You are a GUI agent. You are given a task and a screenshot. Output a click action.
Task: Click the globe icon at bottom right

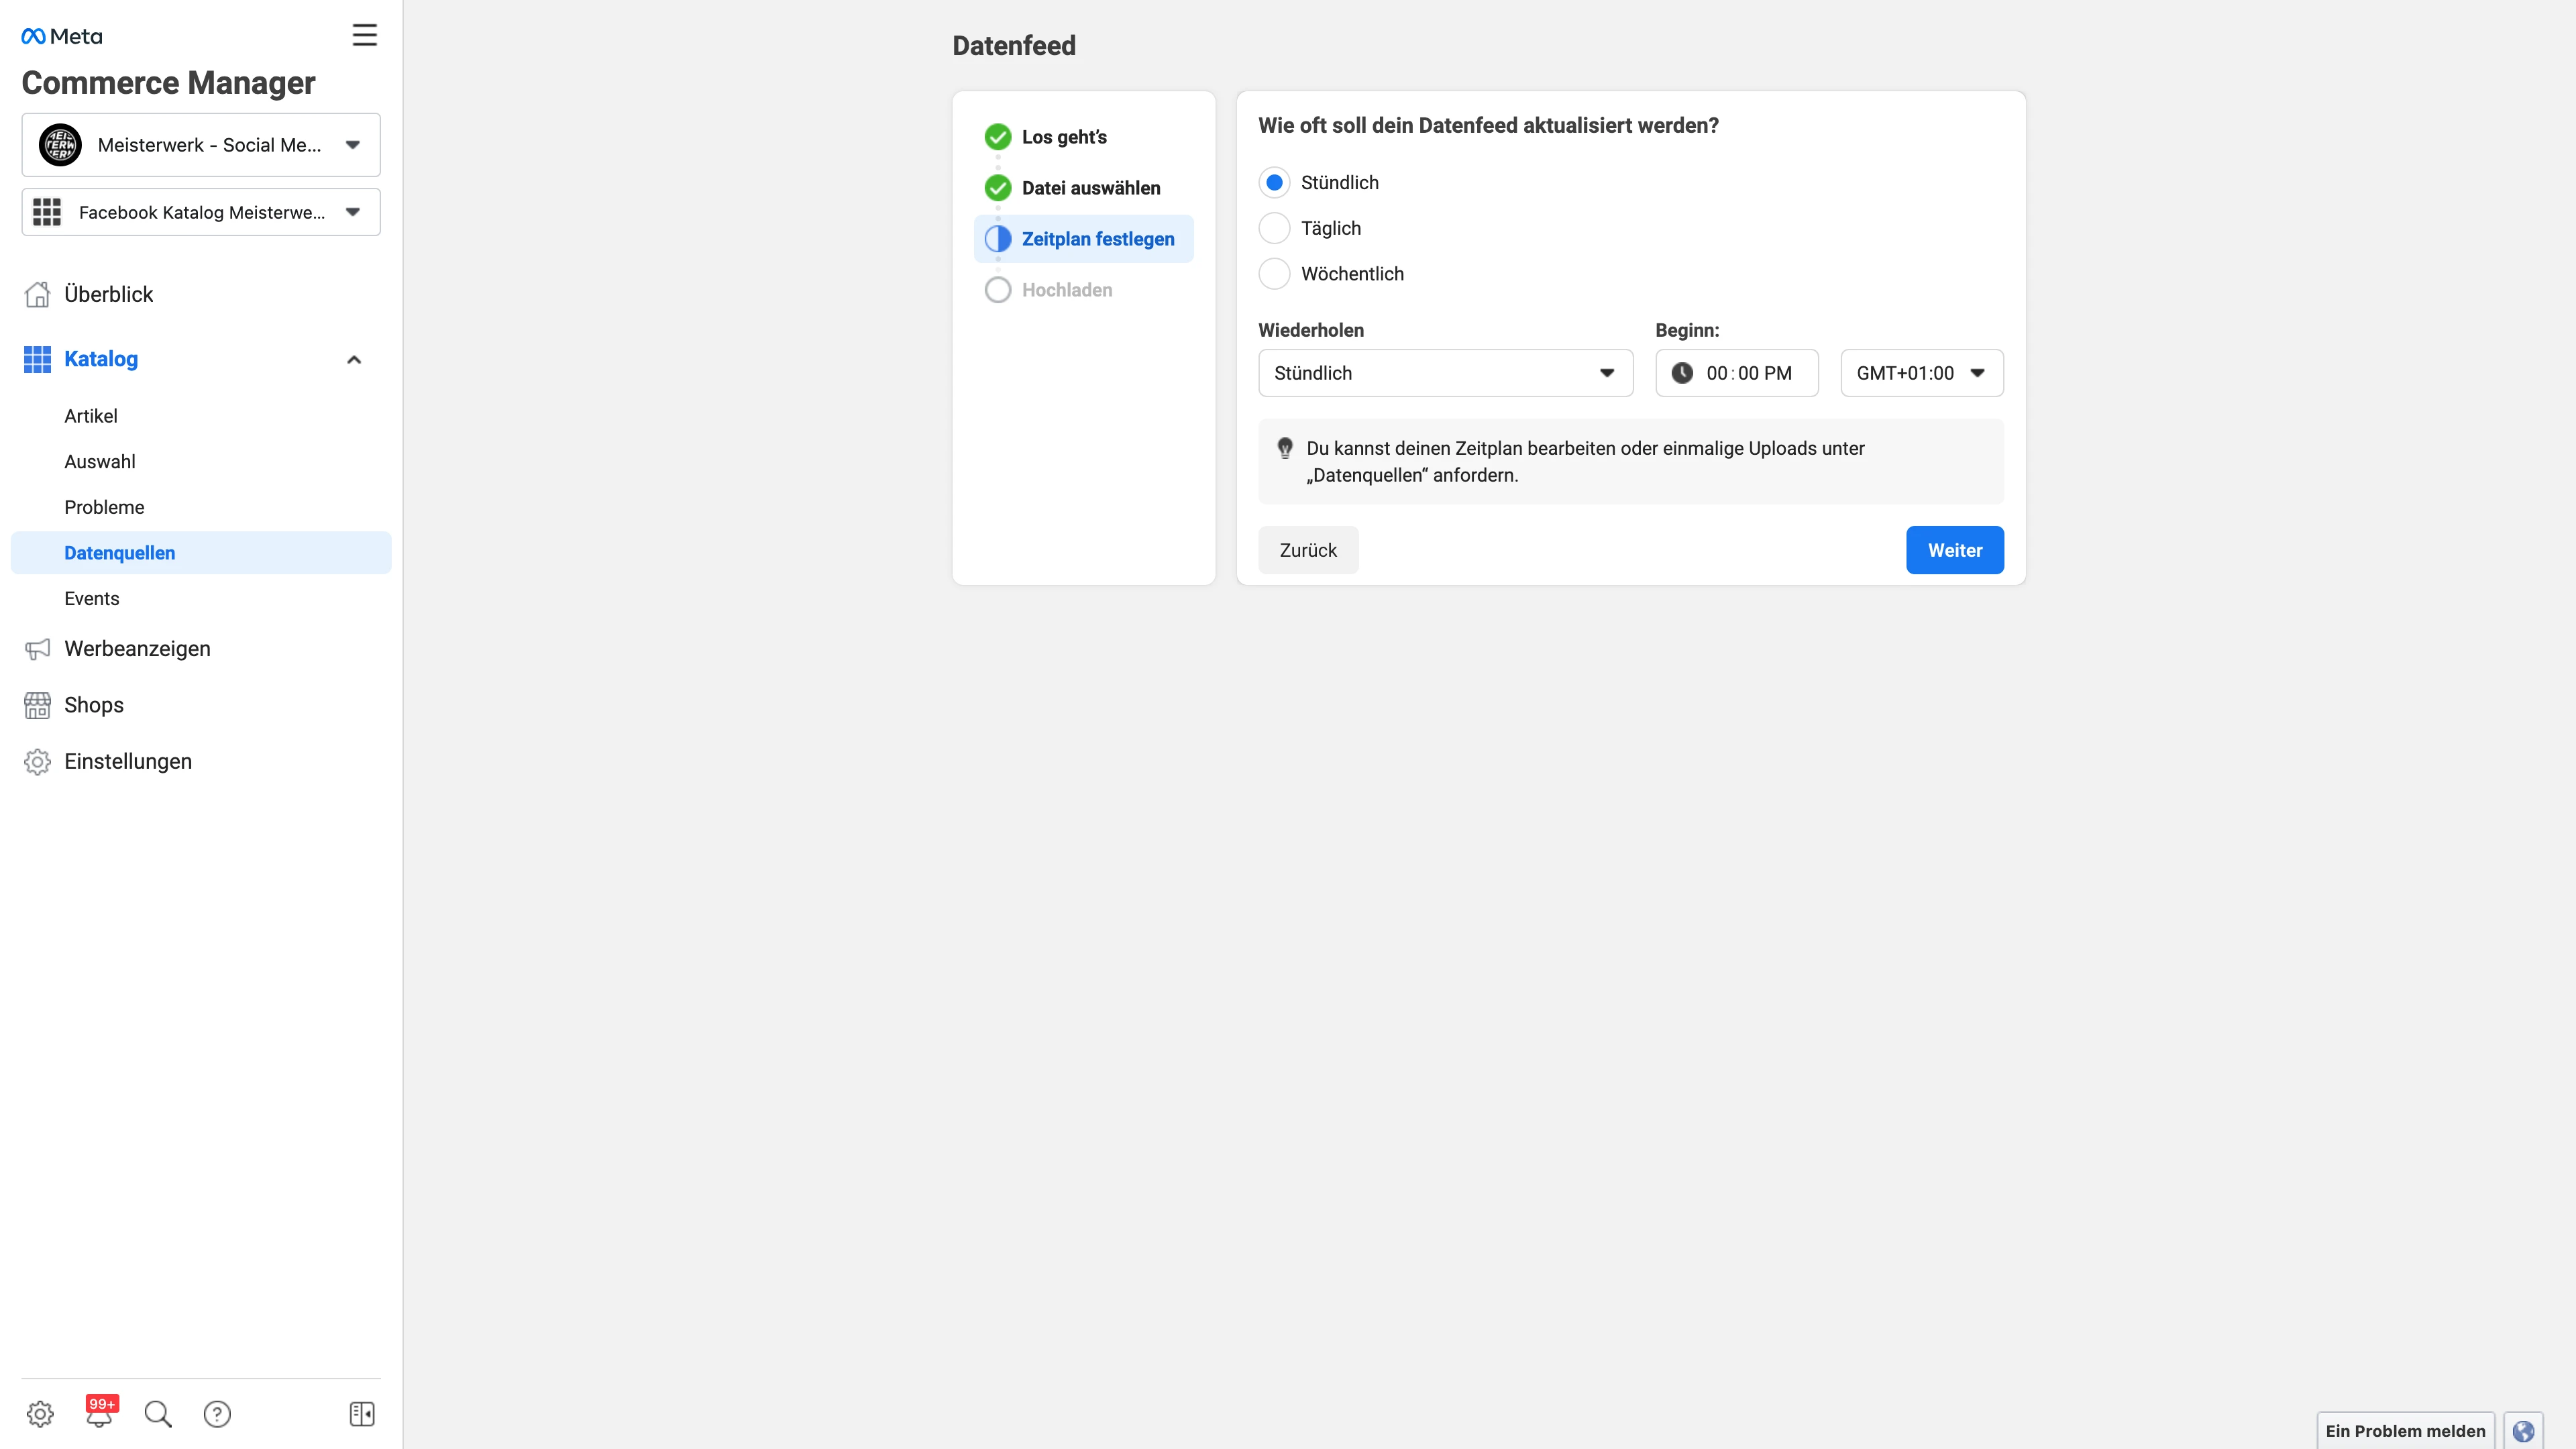pyautogui.click(x=2523, y=1430)
